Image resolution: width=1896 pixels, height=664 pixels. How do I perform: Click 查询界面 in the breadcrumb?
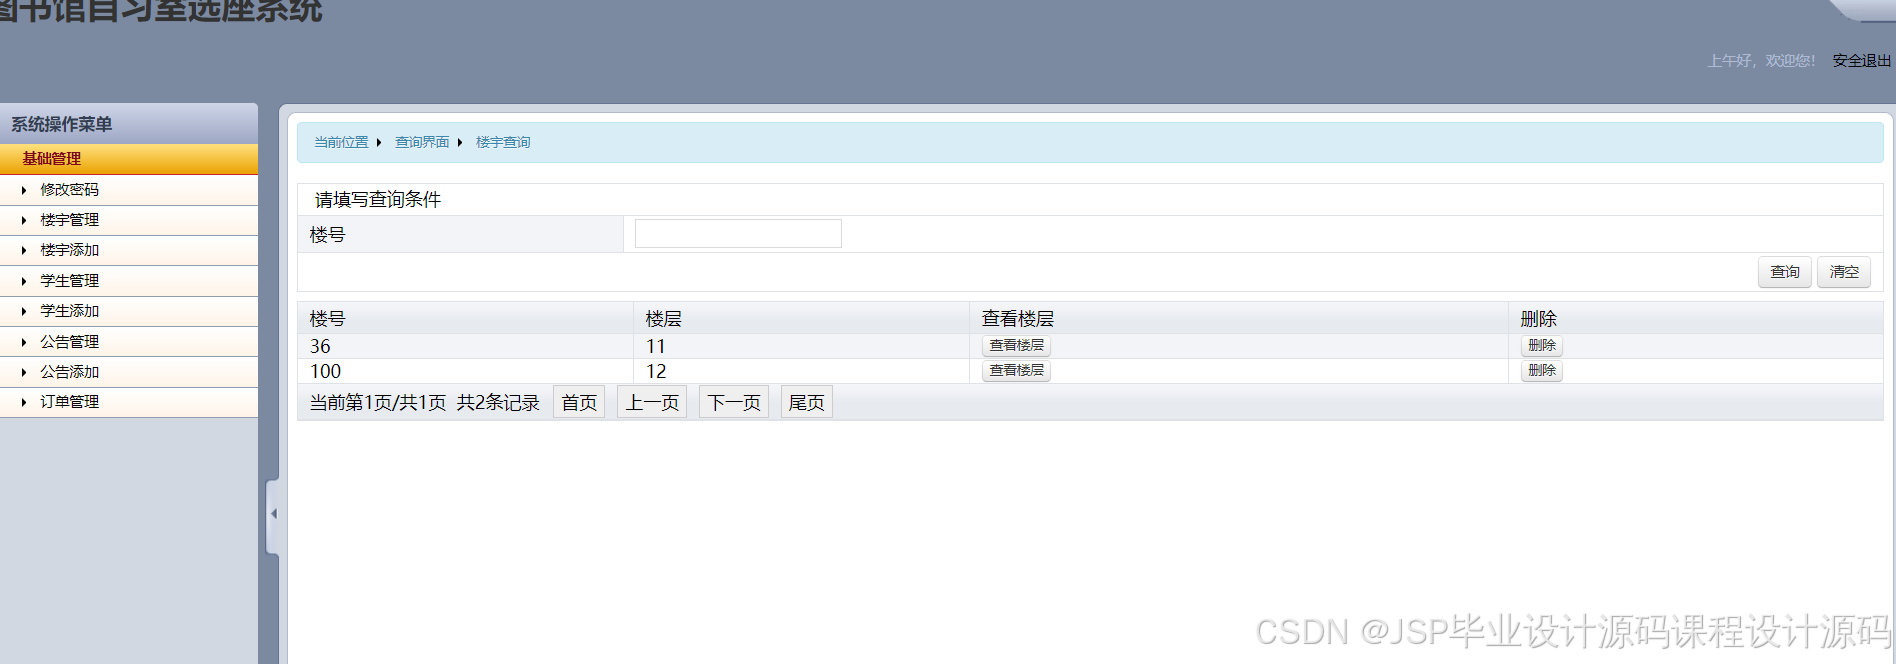click(x=422, y=142)
